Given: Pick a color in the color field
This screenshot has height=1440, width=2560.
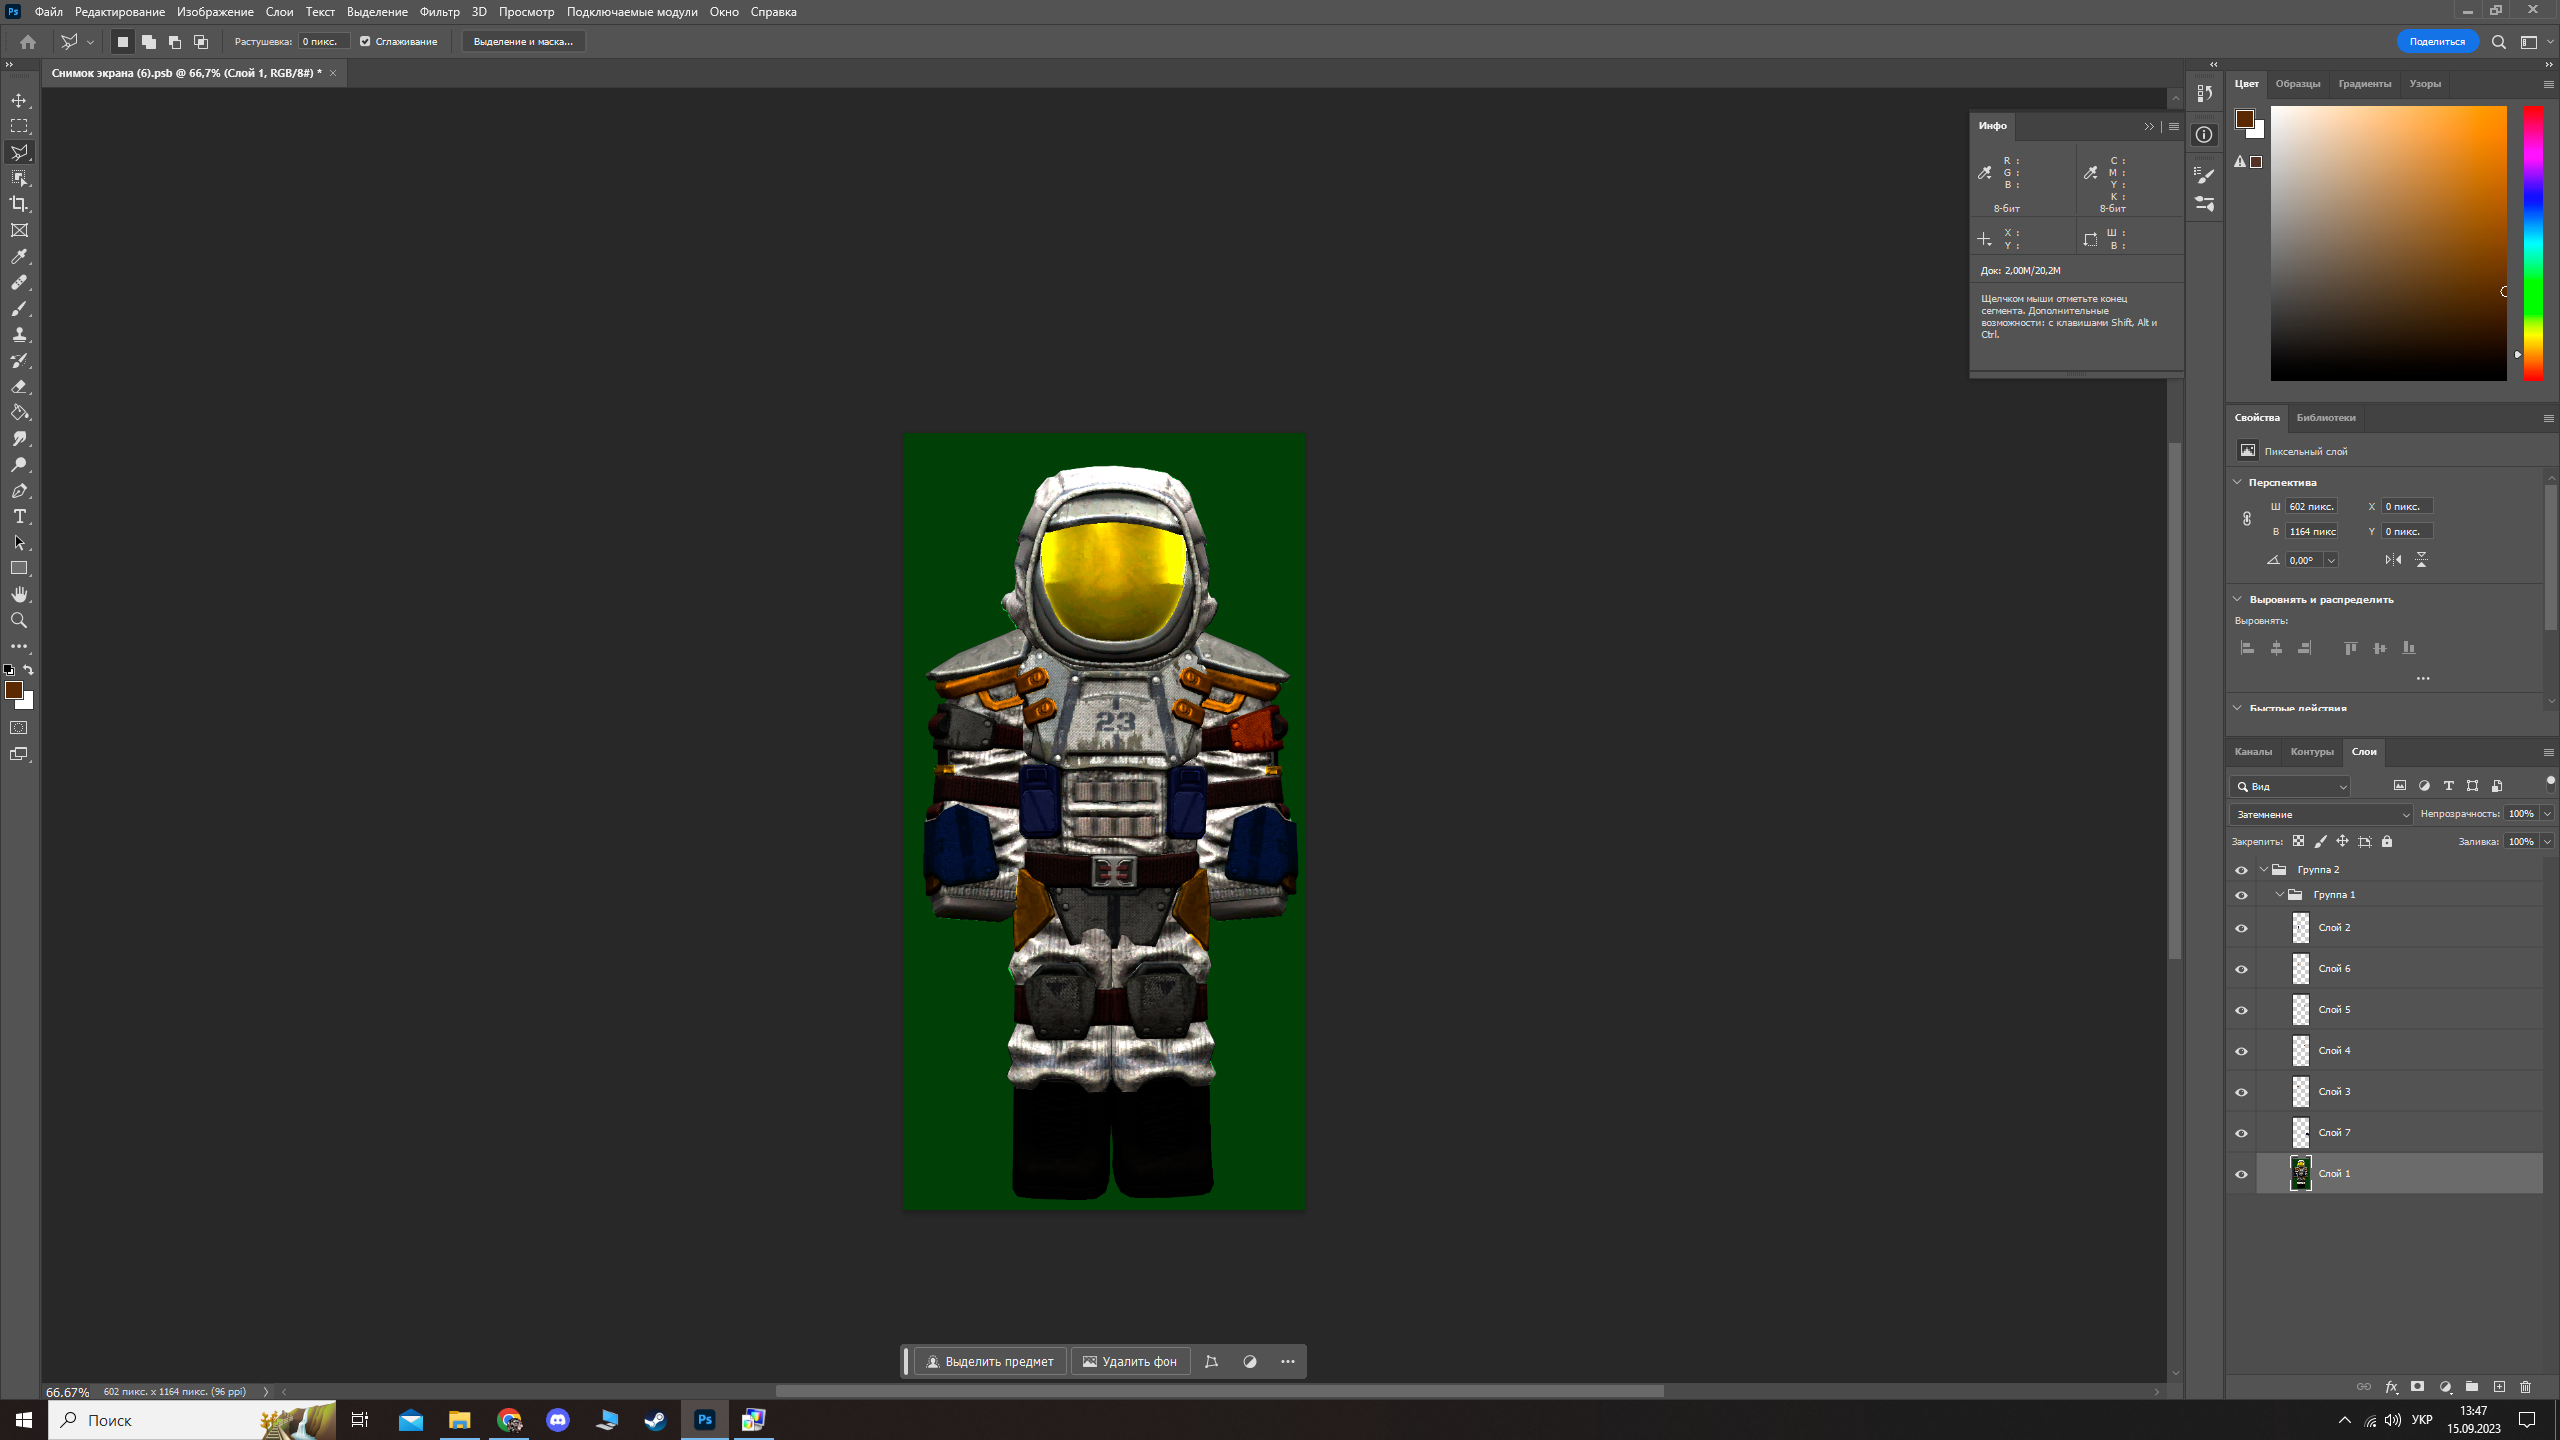Looking at the screenshot, I should (2388, 243).
